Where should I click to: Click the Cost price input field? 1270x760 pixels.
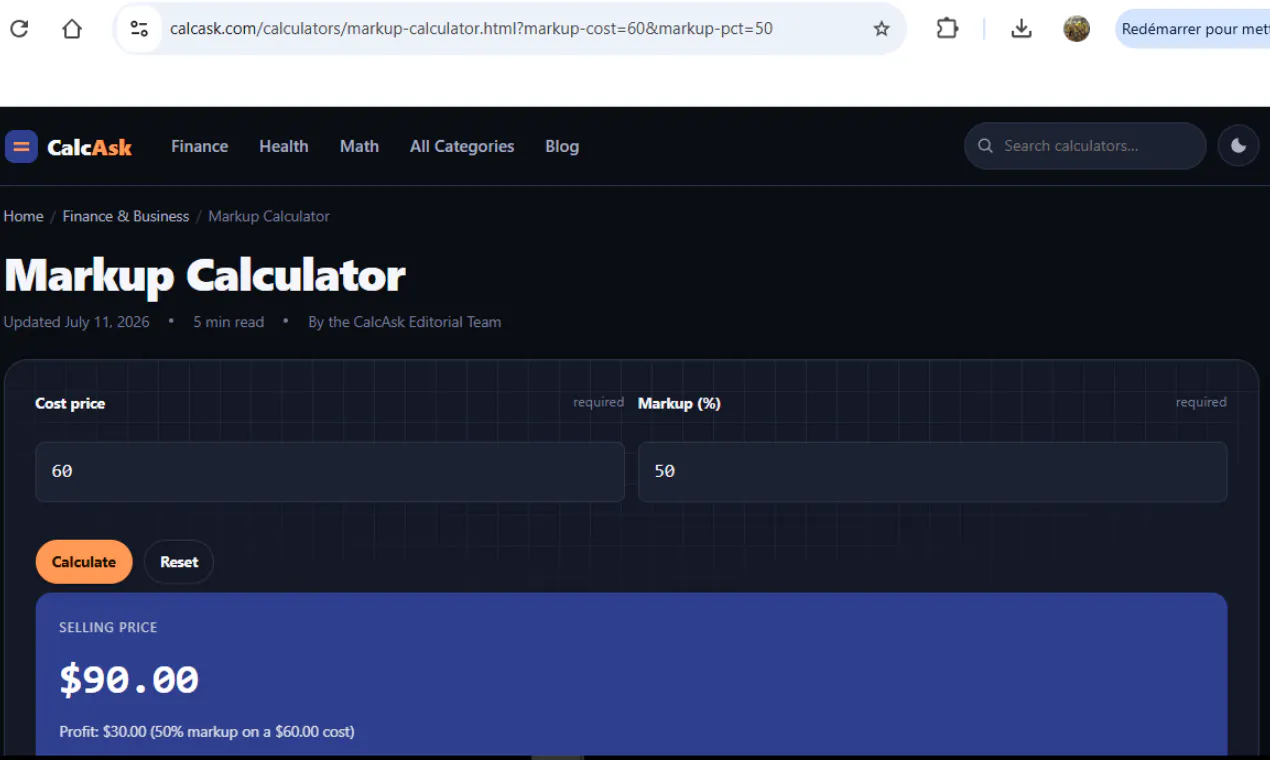pos(330,471)
